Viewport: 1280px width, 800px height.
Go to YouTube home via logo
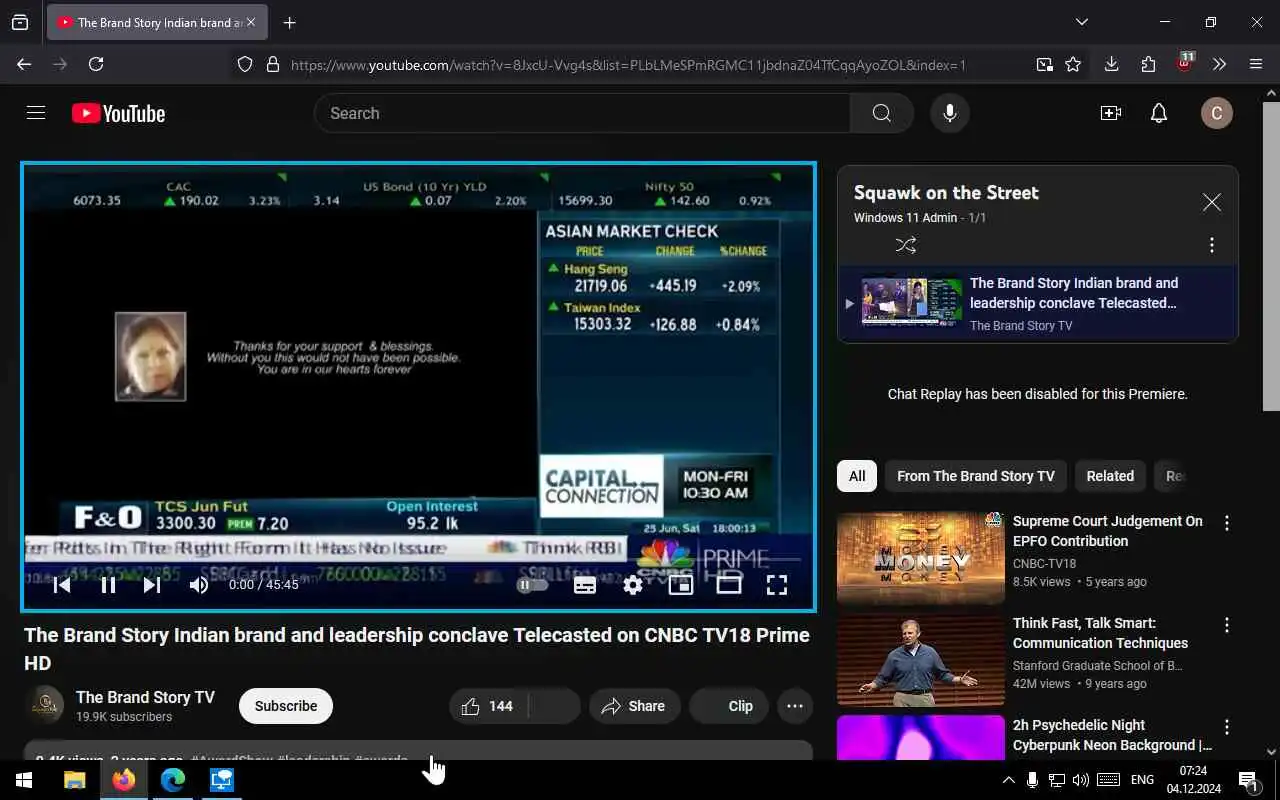[x=118, y=113]
